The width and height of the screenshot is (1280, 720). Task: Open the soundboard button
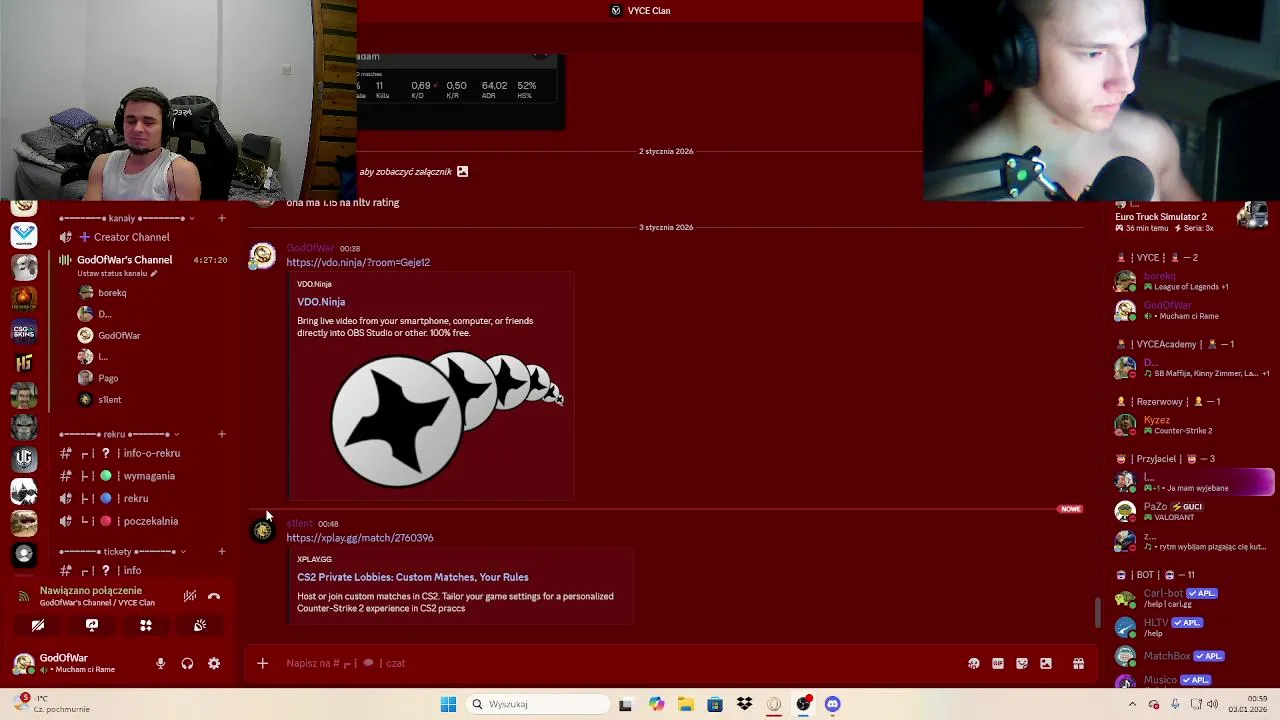coord(200,625)
